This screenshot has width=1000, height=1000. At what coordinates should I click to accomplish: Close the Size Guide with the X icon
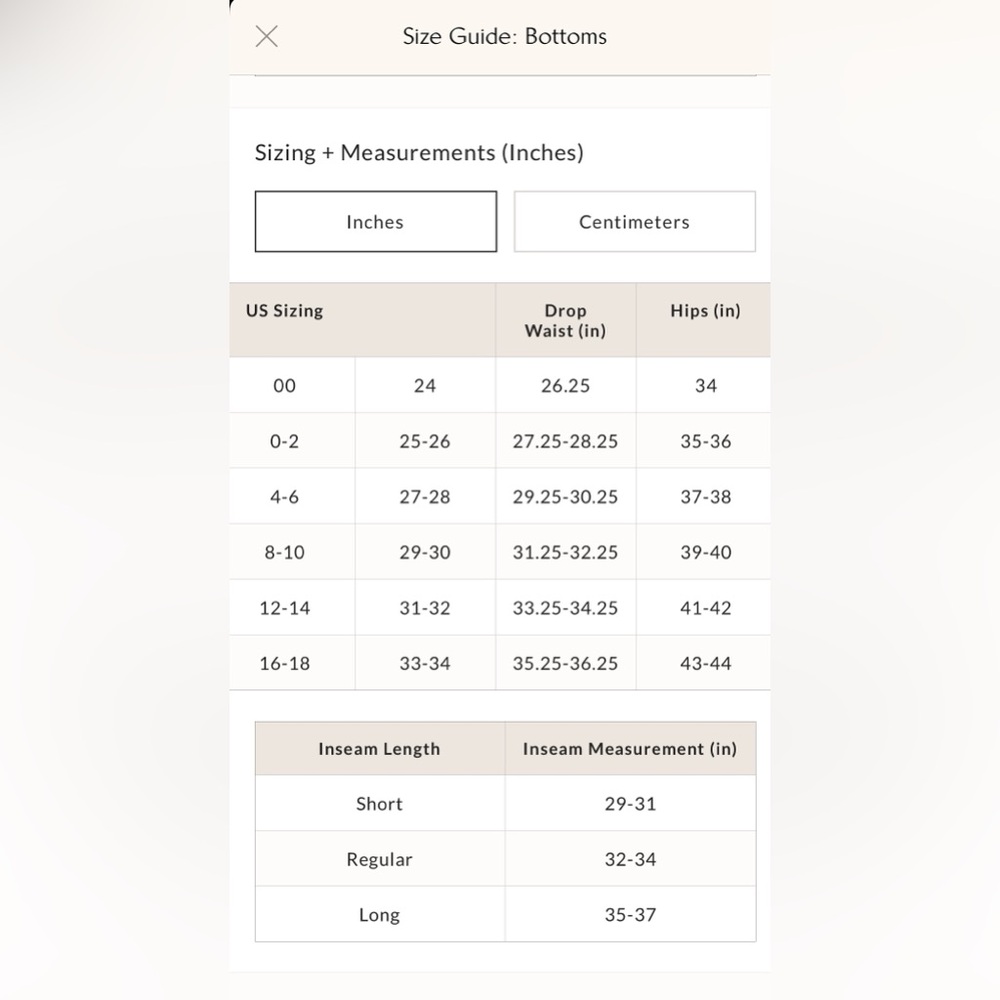(x=267, y=36)
